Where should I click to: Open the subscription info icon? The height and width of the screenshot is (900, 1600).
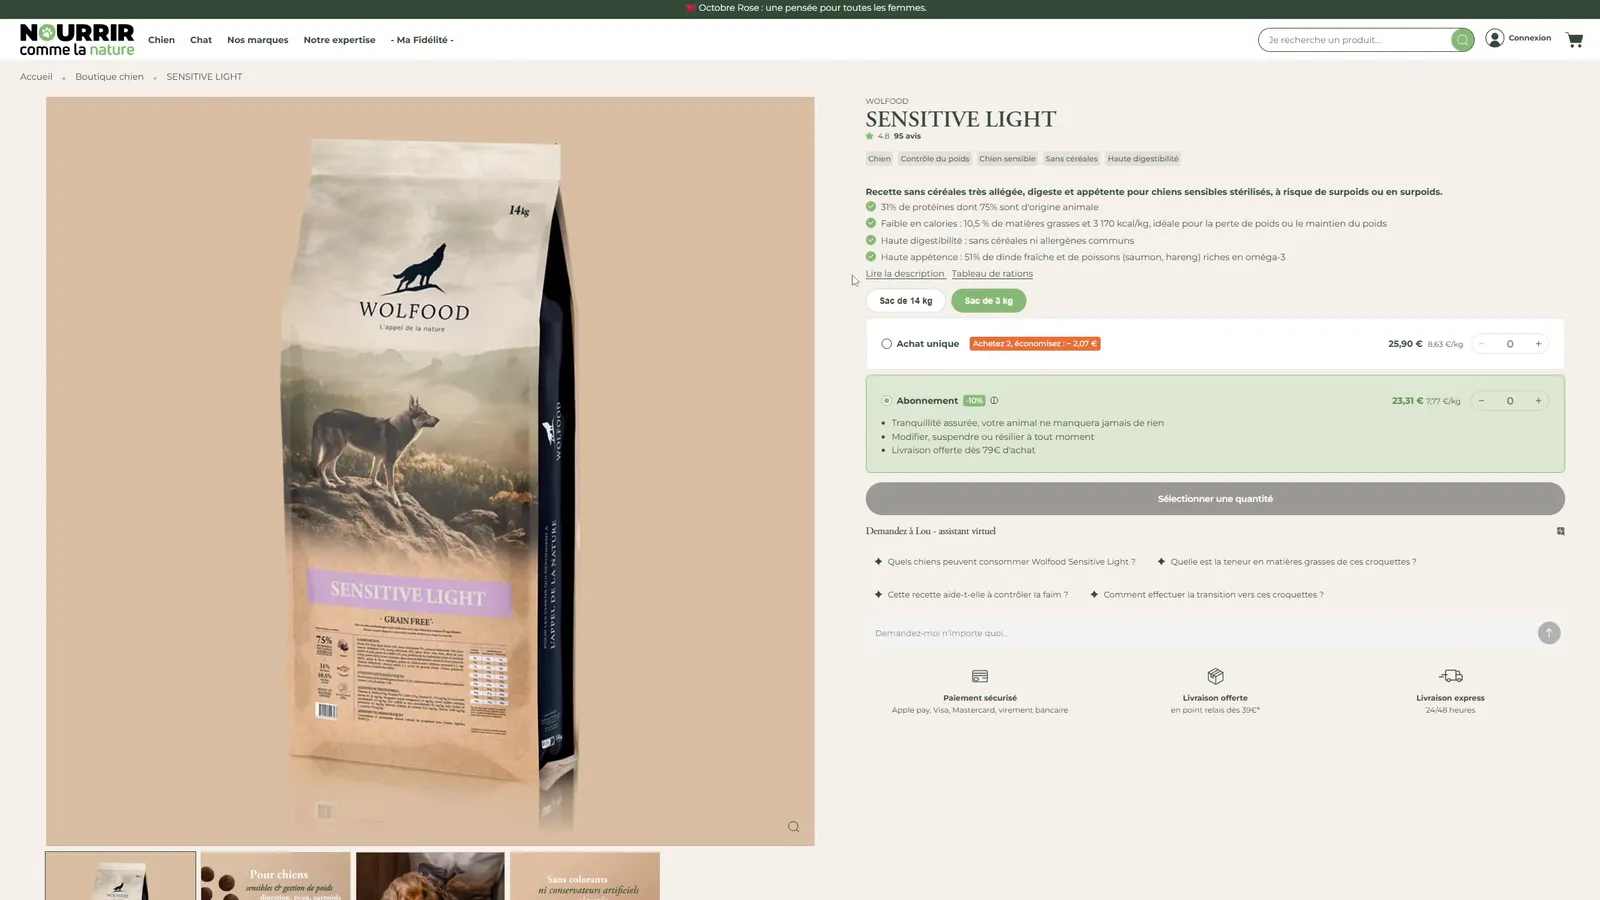(x=994, y=400)
